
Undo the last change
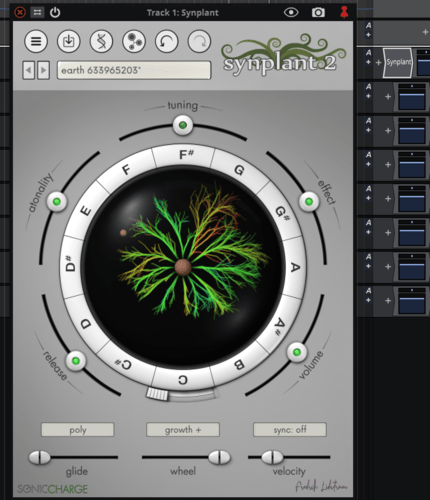(167, 42)
